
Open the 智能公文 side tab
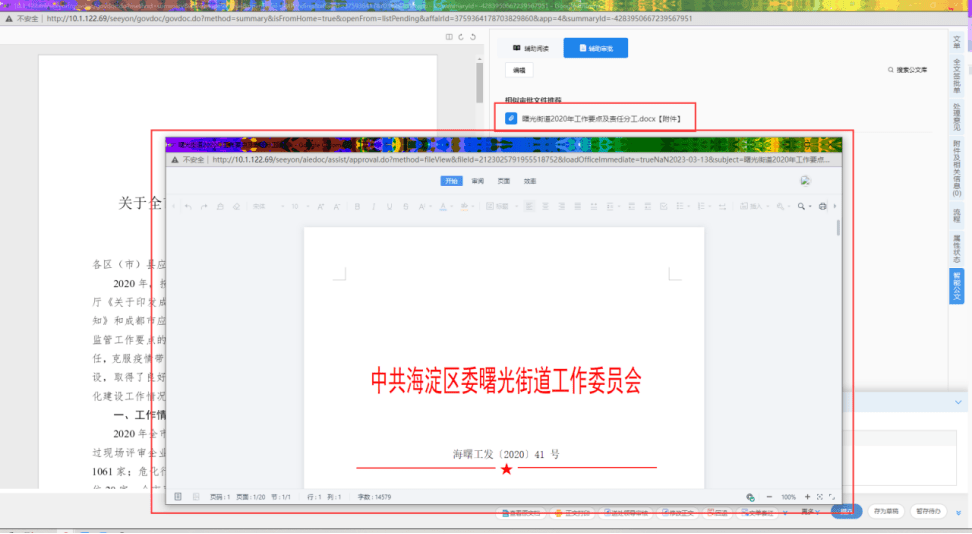pyautogui.click(x=957, y=286)
